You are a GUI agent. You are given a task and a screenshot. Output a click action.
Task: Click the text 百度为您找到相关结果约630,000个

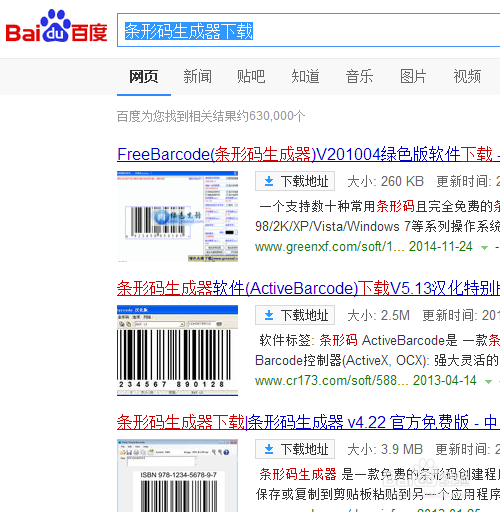[211, 116]
